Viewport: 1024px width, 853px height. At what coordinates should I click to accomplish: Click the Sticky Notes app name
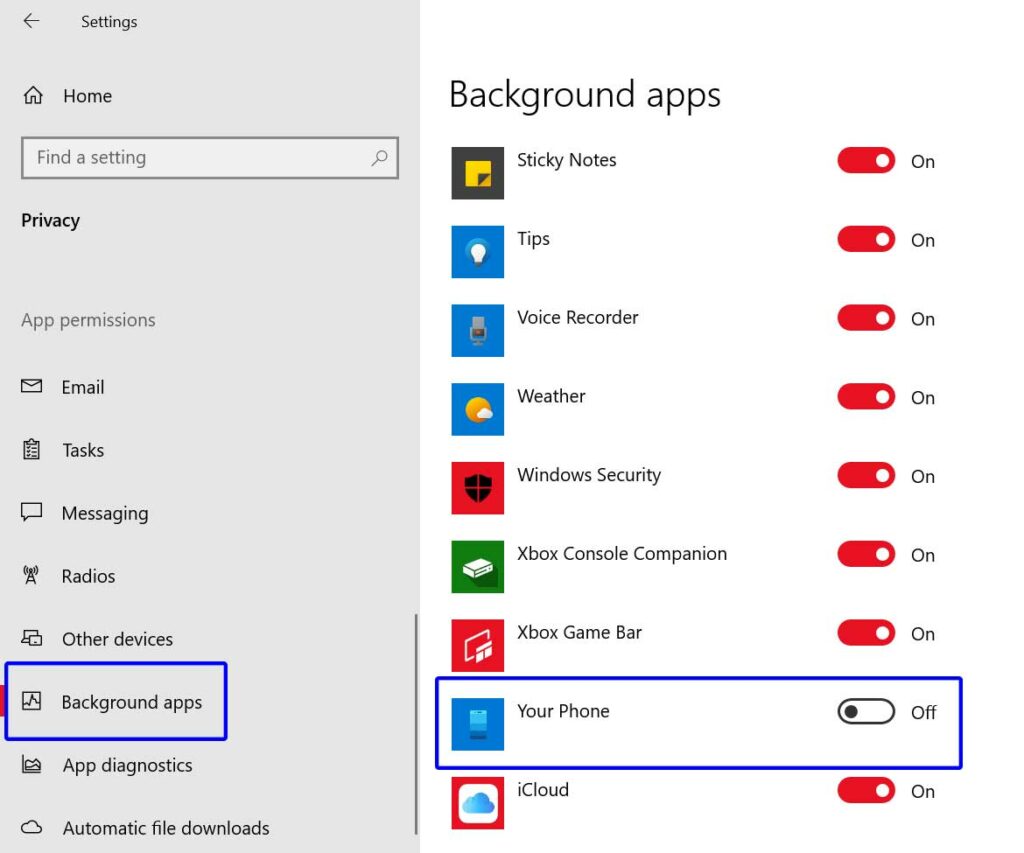tap(567, 160)
